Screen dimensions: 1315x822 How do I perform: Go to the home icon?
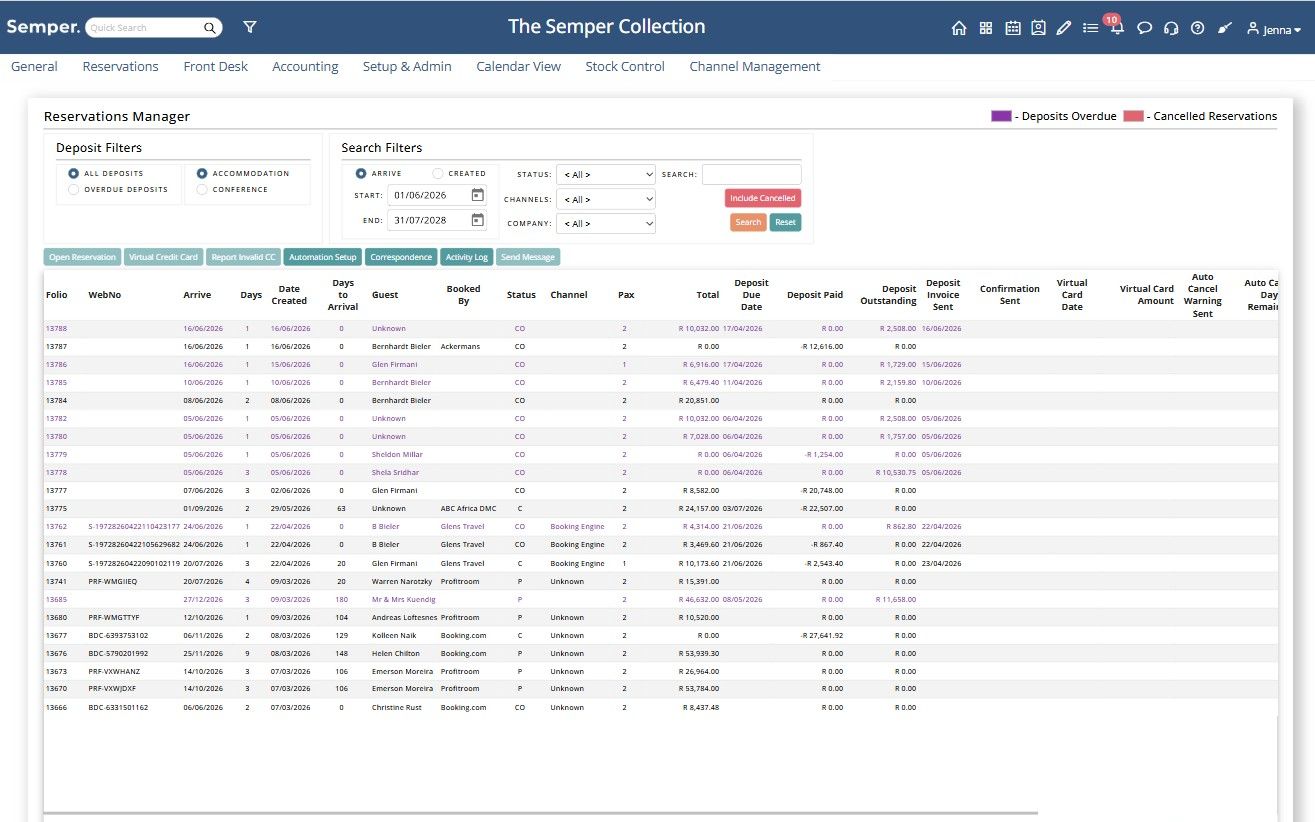[959, 28]
